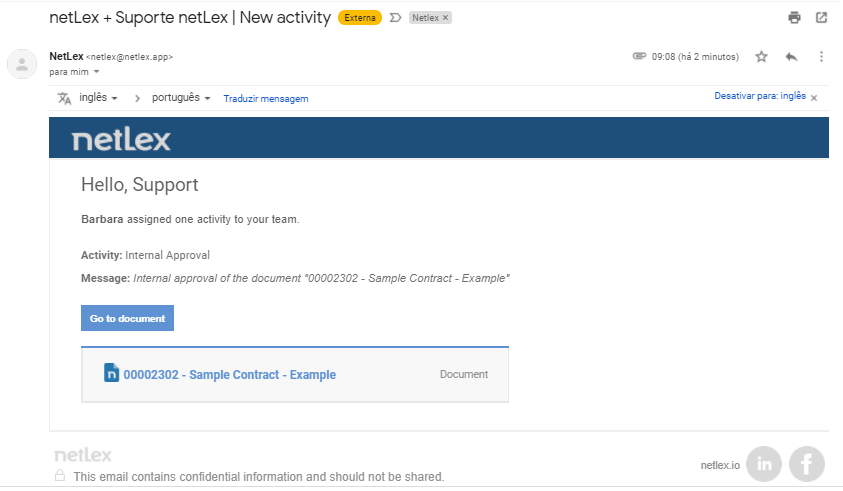This screenshot has height=491, width=843.
Task: Open the three-dot more options menu
Action: click(x=821, y=56)
